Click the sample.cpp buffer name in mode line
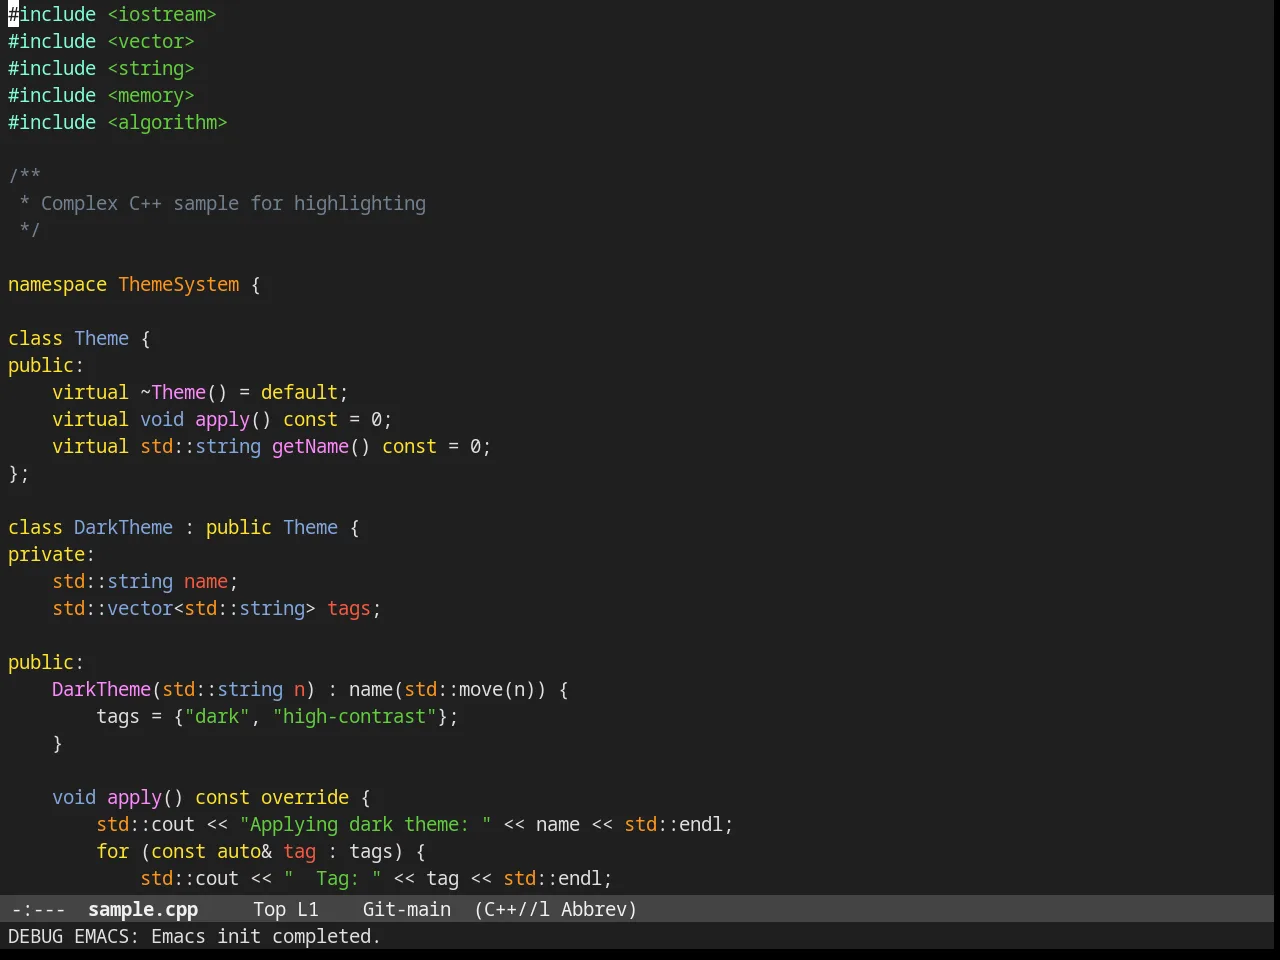This screenshot has height=960, width=1280. click(x=143, y=909)
